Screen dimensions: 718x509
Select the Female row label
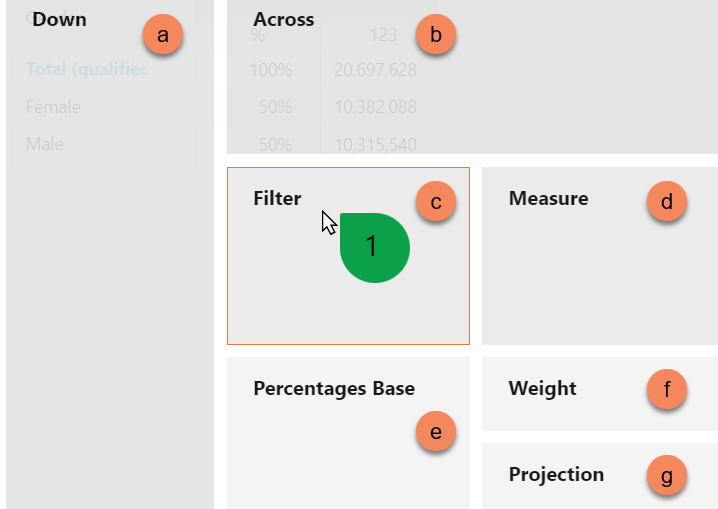pyautogui.click(x=53, y=107)
